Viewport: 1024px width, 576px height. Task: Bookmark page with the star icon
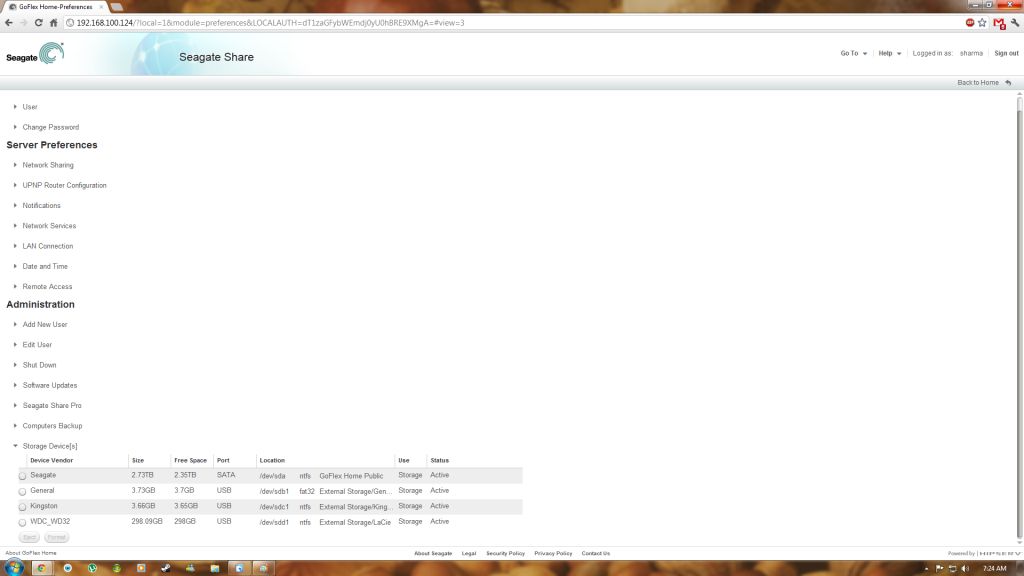click(x=982, y=23)
